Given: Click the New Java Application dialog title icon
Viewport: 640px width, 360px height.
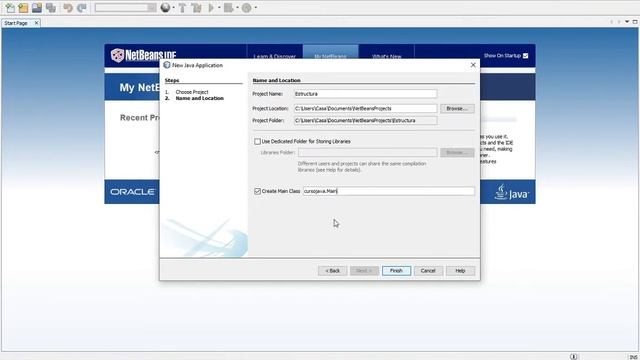Looking at the screenshot, I should pos(167,65).
